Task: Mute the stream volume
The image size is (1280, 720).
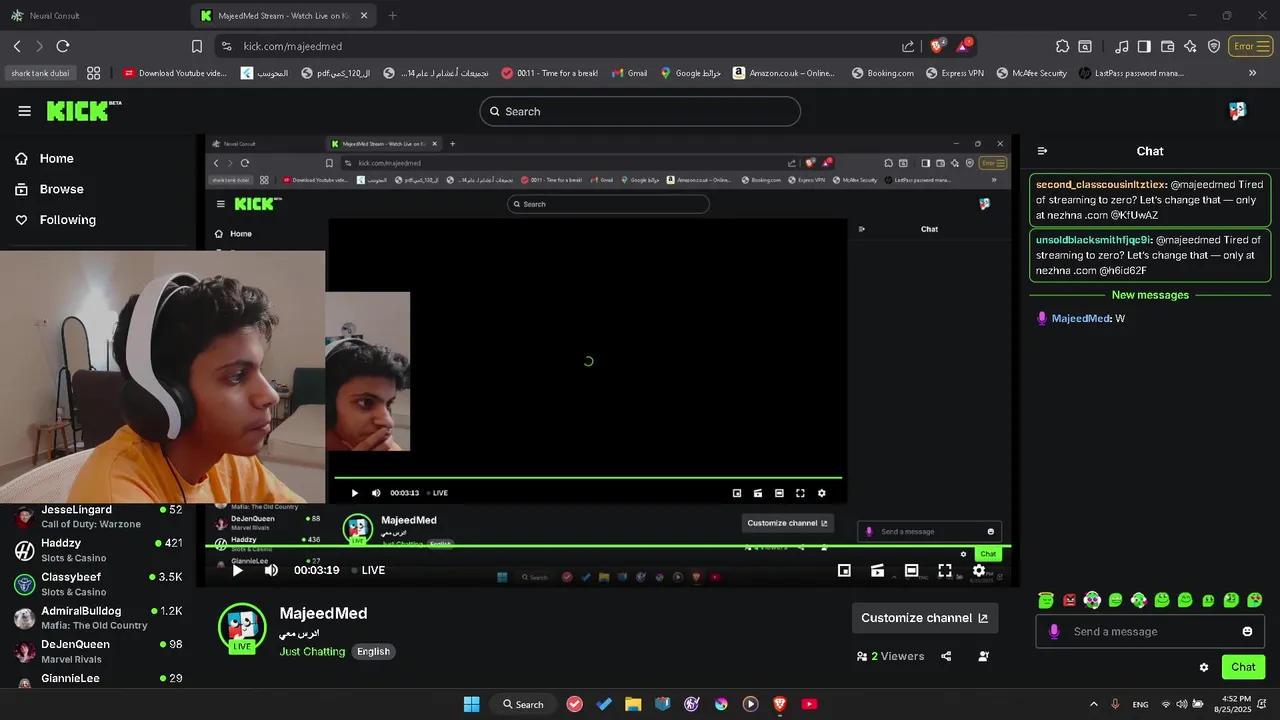Action: 271,570
